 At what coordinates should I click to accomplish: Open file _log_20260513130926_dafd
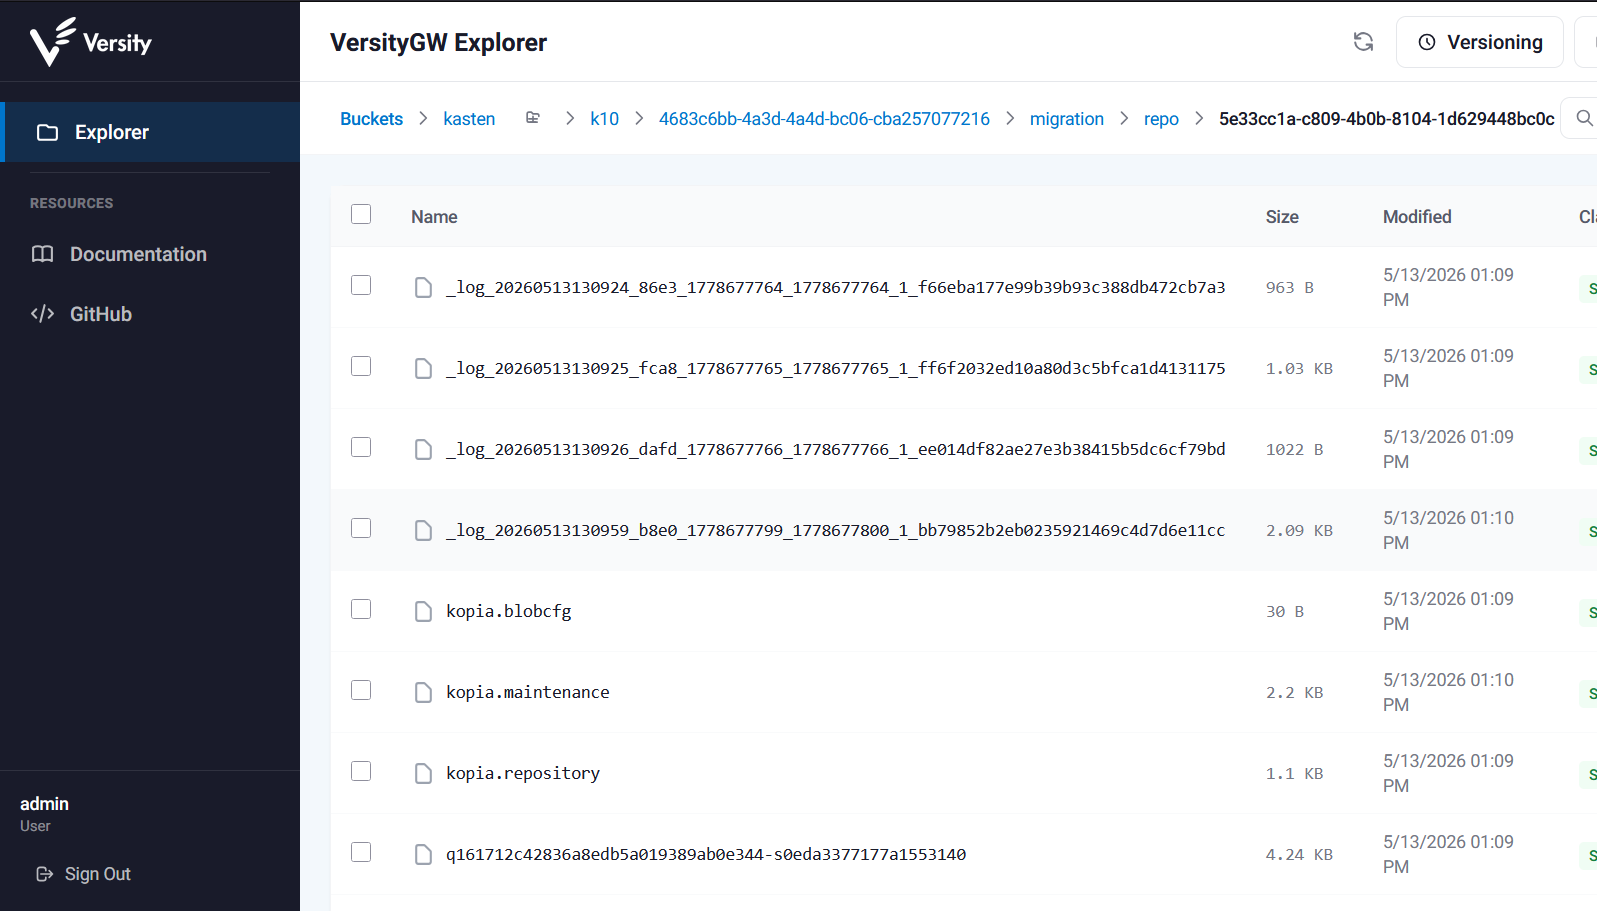836,450
